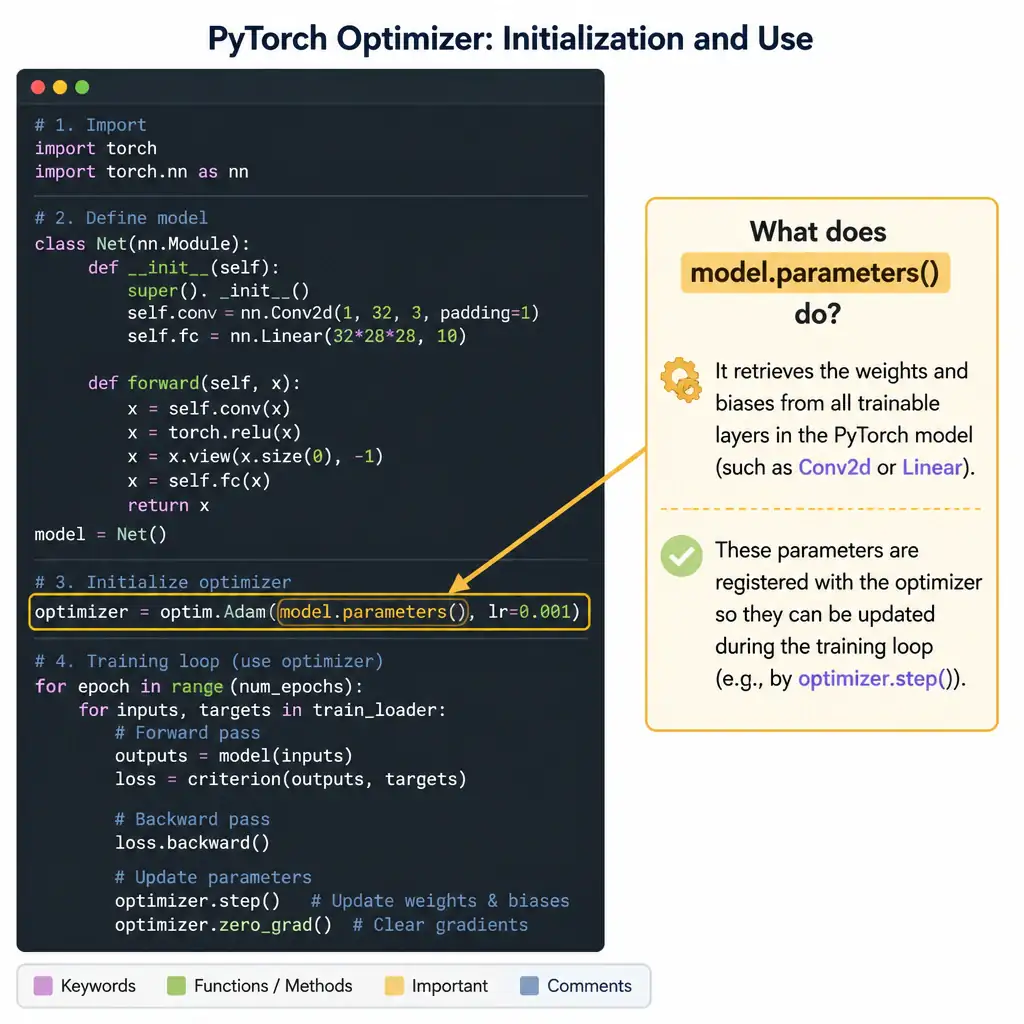Click the comment '# 2. Define model'

[121, 217]
